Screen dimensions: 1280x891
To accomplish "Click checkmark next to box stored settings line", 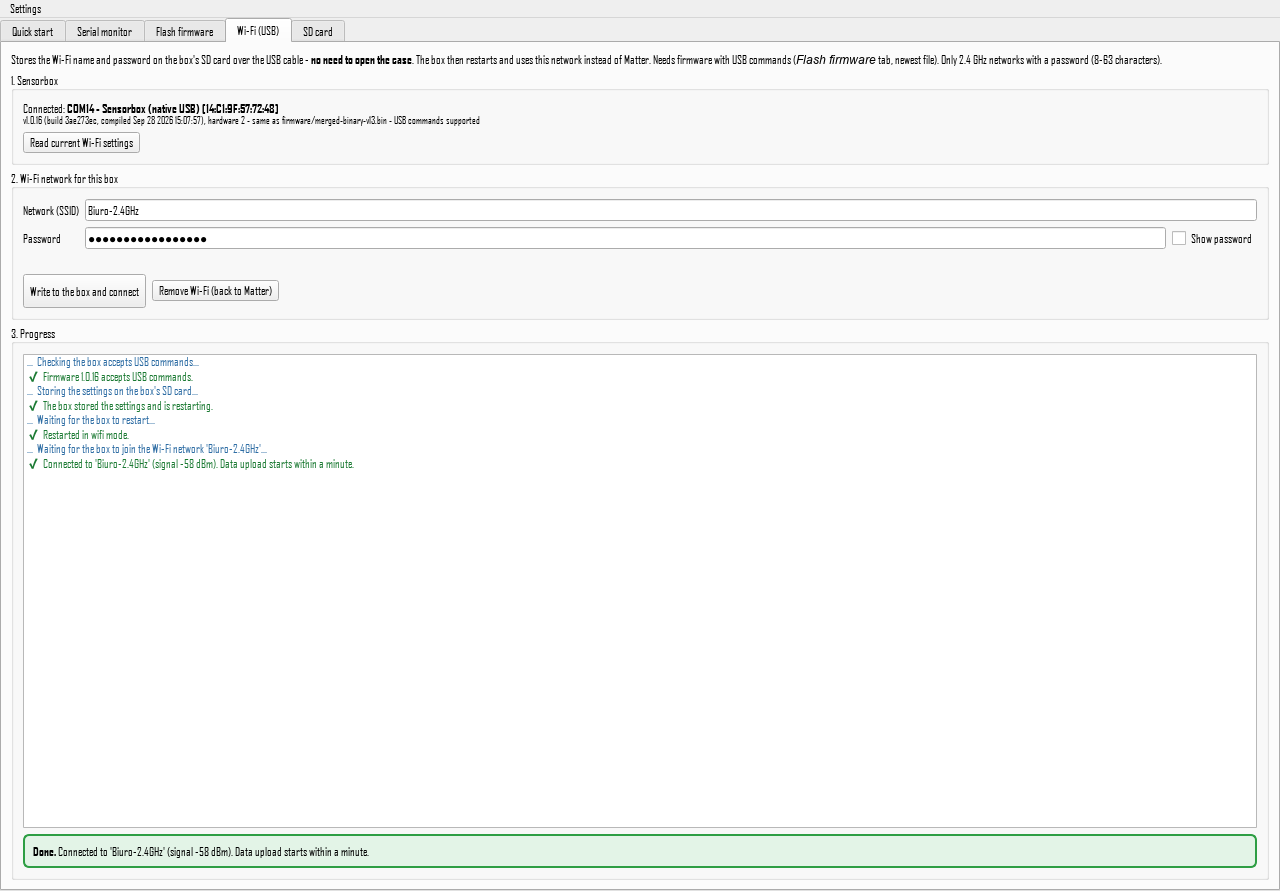I will click(x=33, y=406).
